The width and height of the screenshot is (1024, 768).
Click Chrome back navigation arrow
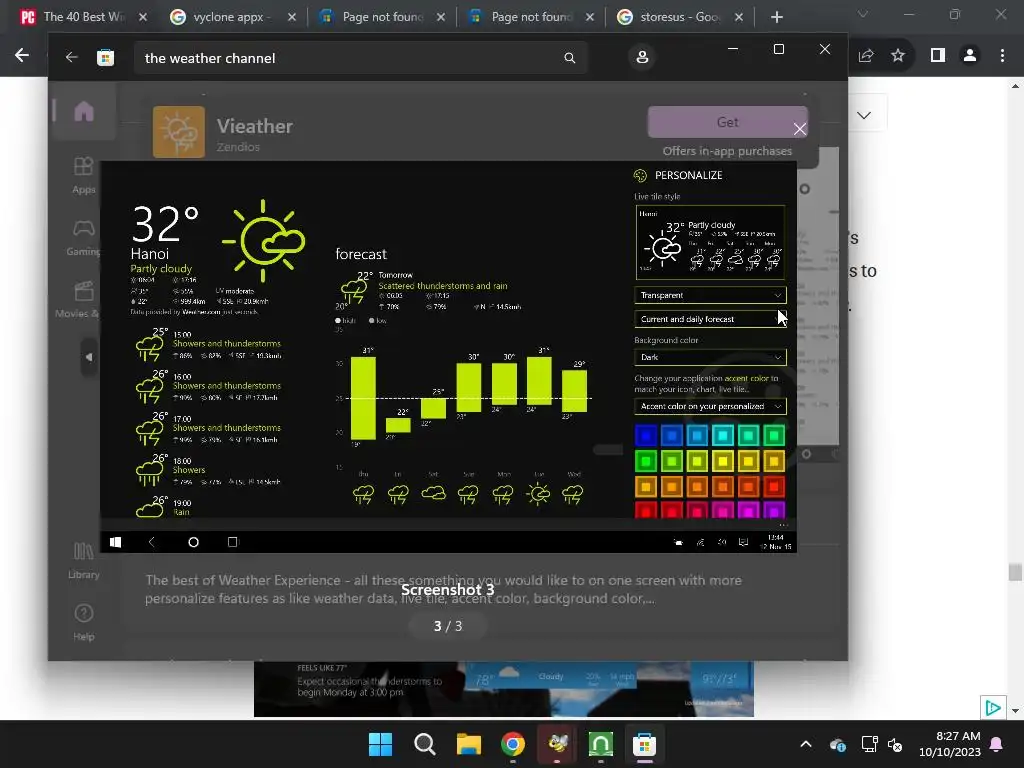point(22,56)
